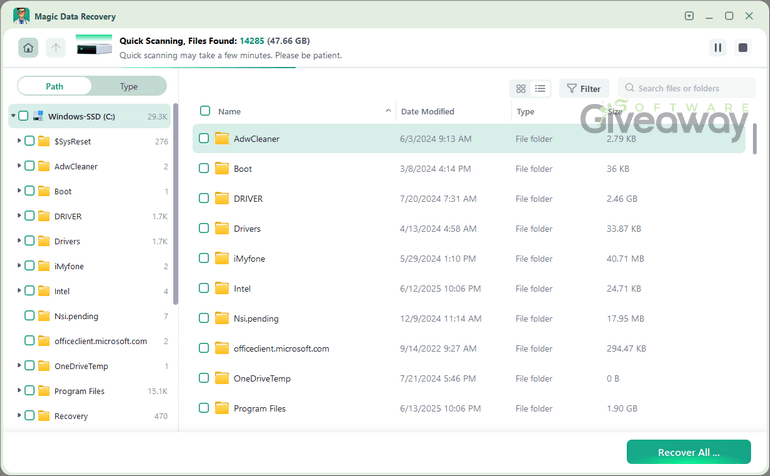The height and width of the screenshot is (476, 770).
Task: Switch to list view
Action: tap(540, 88)
